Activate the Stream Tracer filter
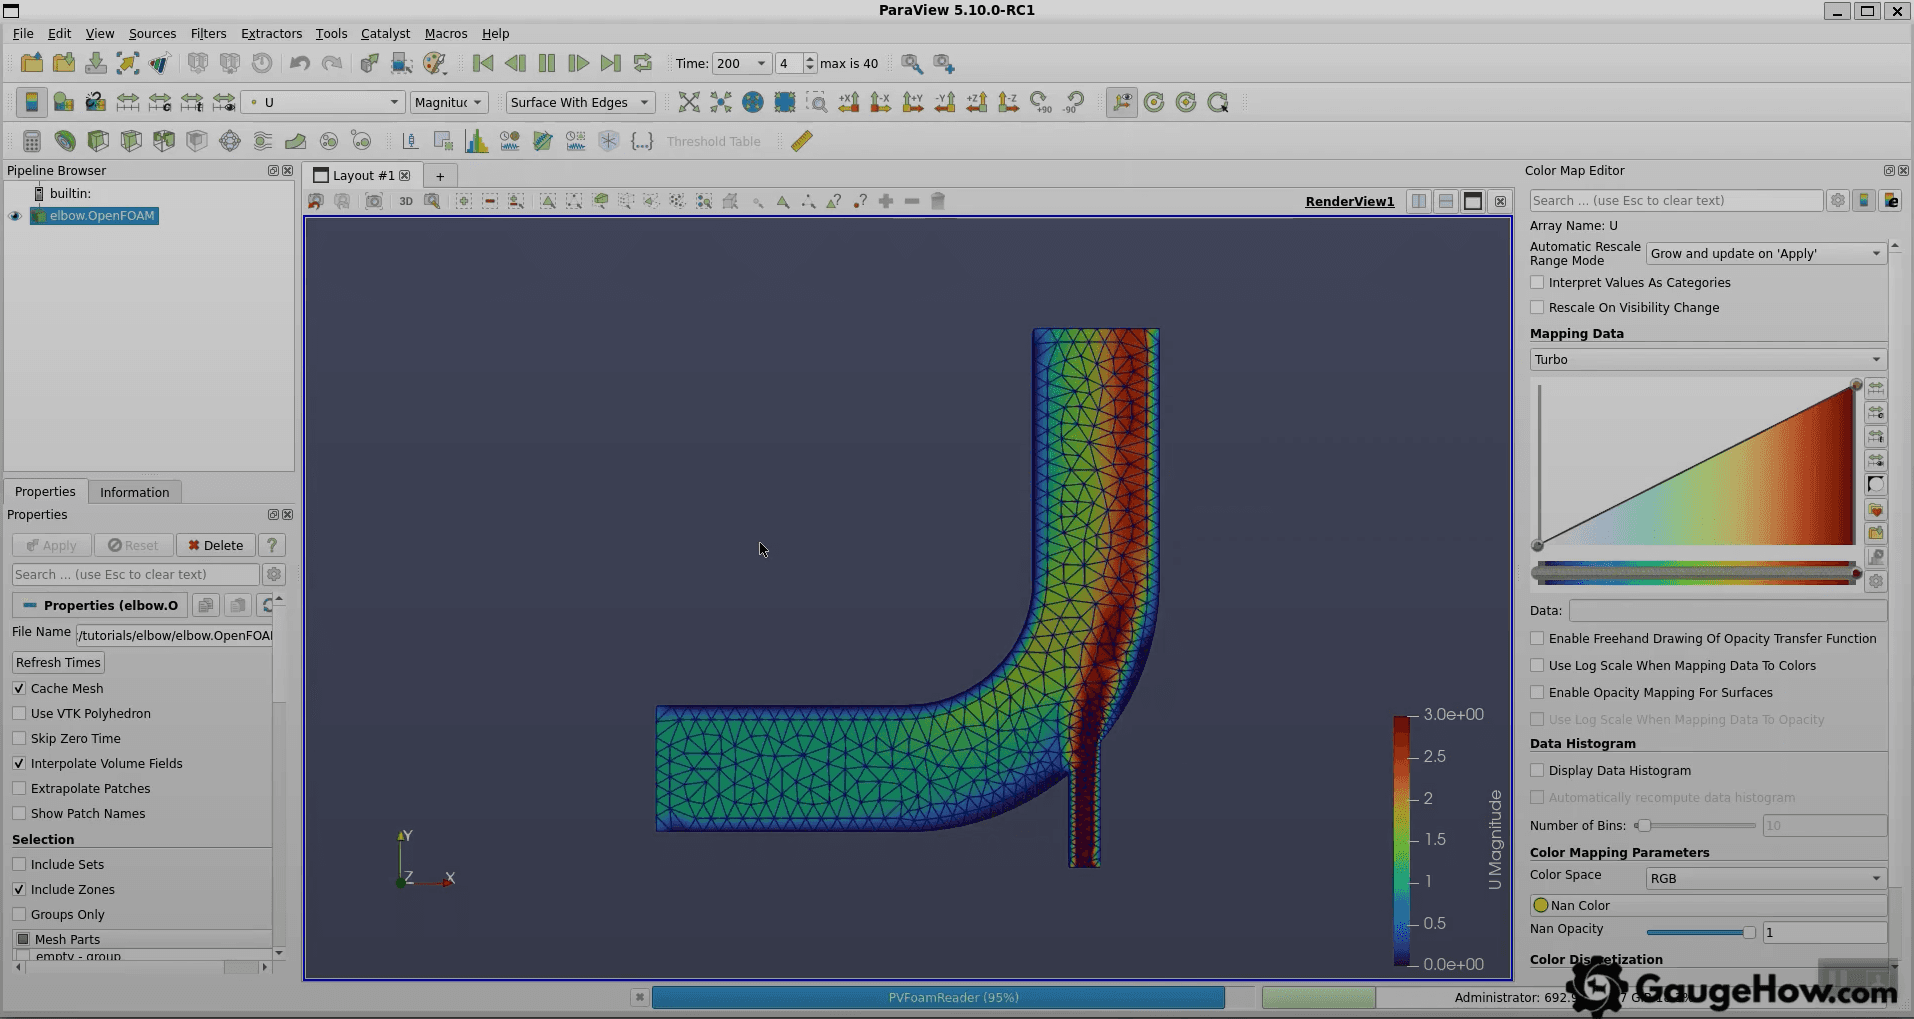 pos(262,140)
